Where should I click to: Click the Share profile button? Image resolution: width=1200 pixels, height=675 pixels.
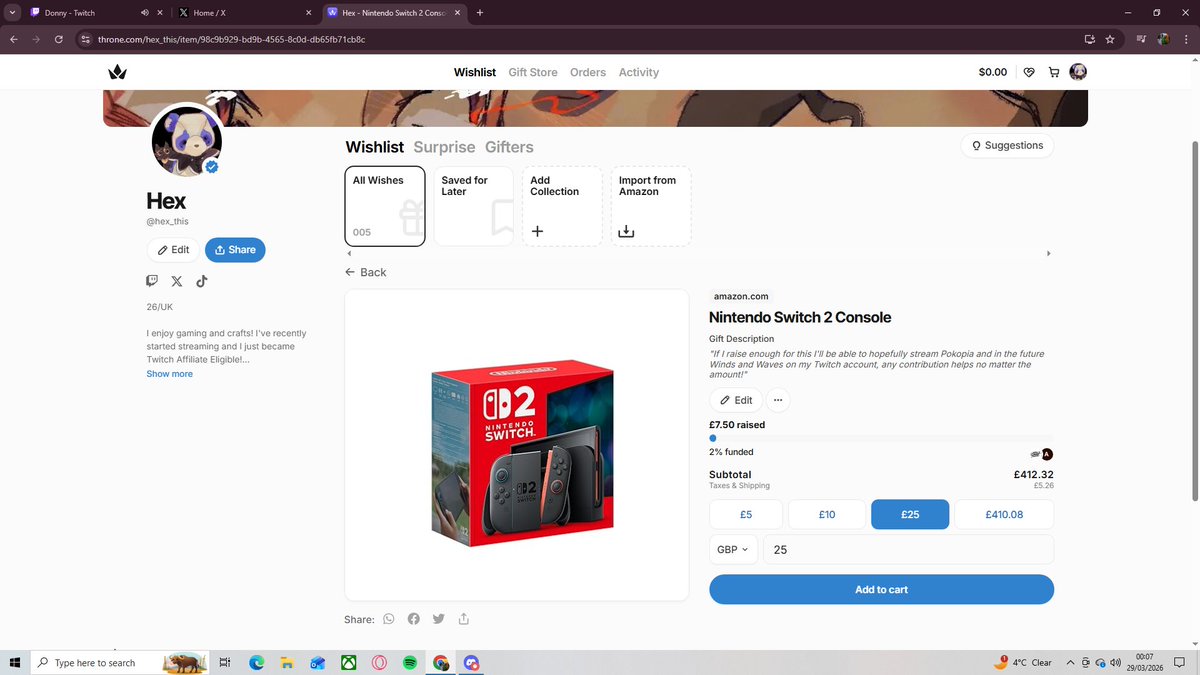pos(235,250)
